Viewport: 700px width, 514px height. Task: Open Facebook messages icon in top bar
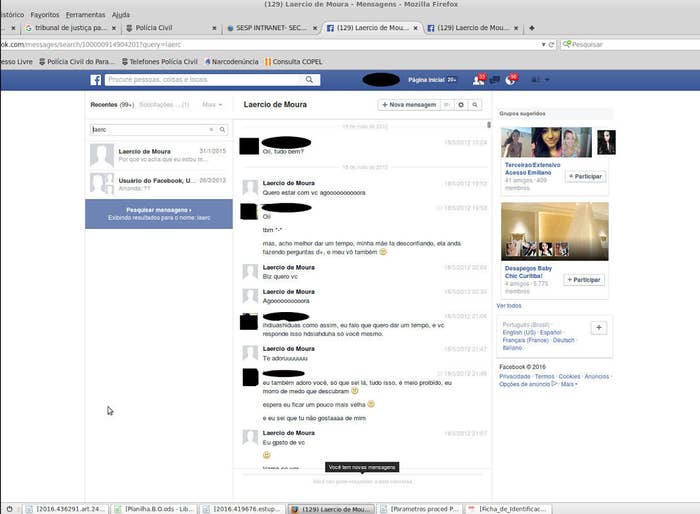(495, 80)
